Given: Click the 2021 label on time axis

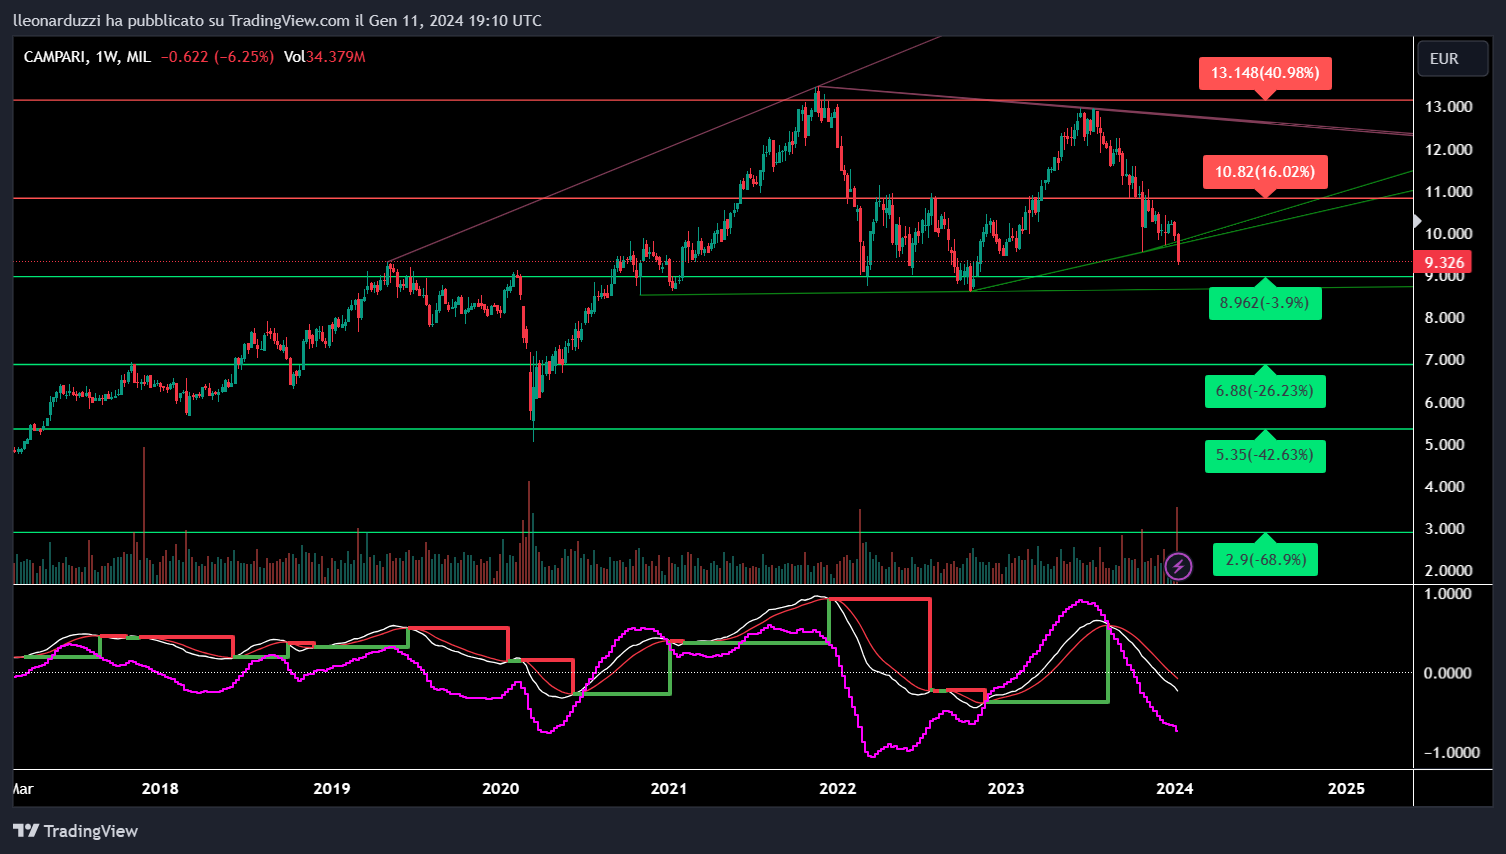Looking at the screenshot, I should tap(669, 788).
